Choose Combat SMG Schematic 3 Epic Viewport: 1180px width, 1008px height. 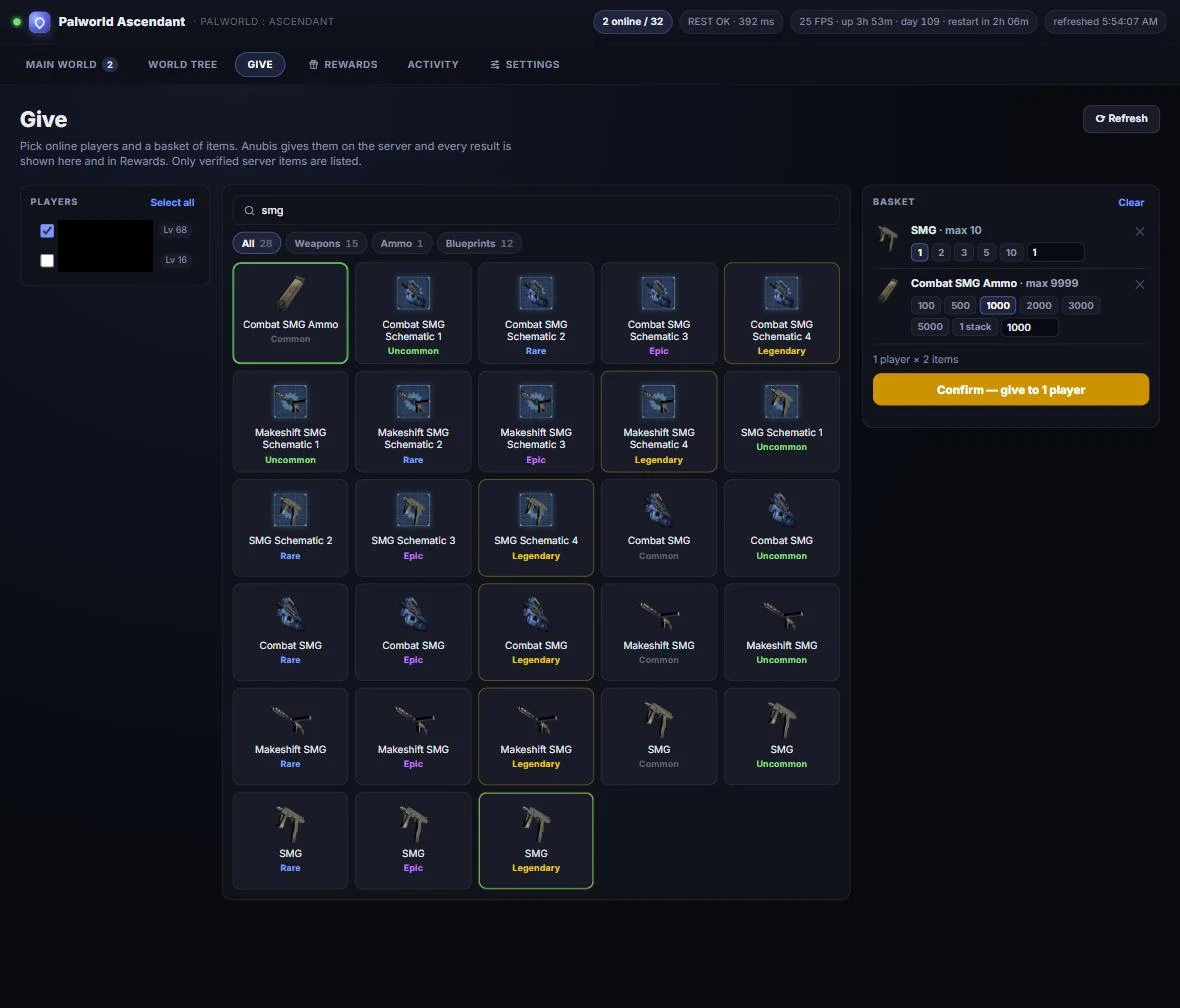tap(658, 313)
